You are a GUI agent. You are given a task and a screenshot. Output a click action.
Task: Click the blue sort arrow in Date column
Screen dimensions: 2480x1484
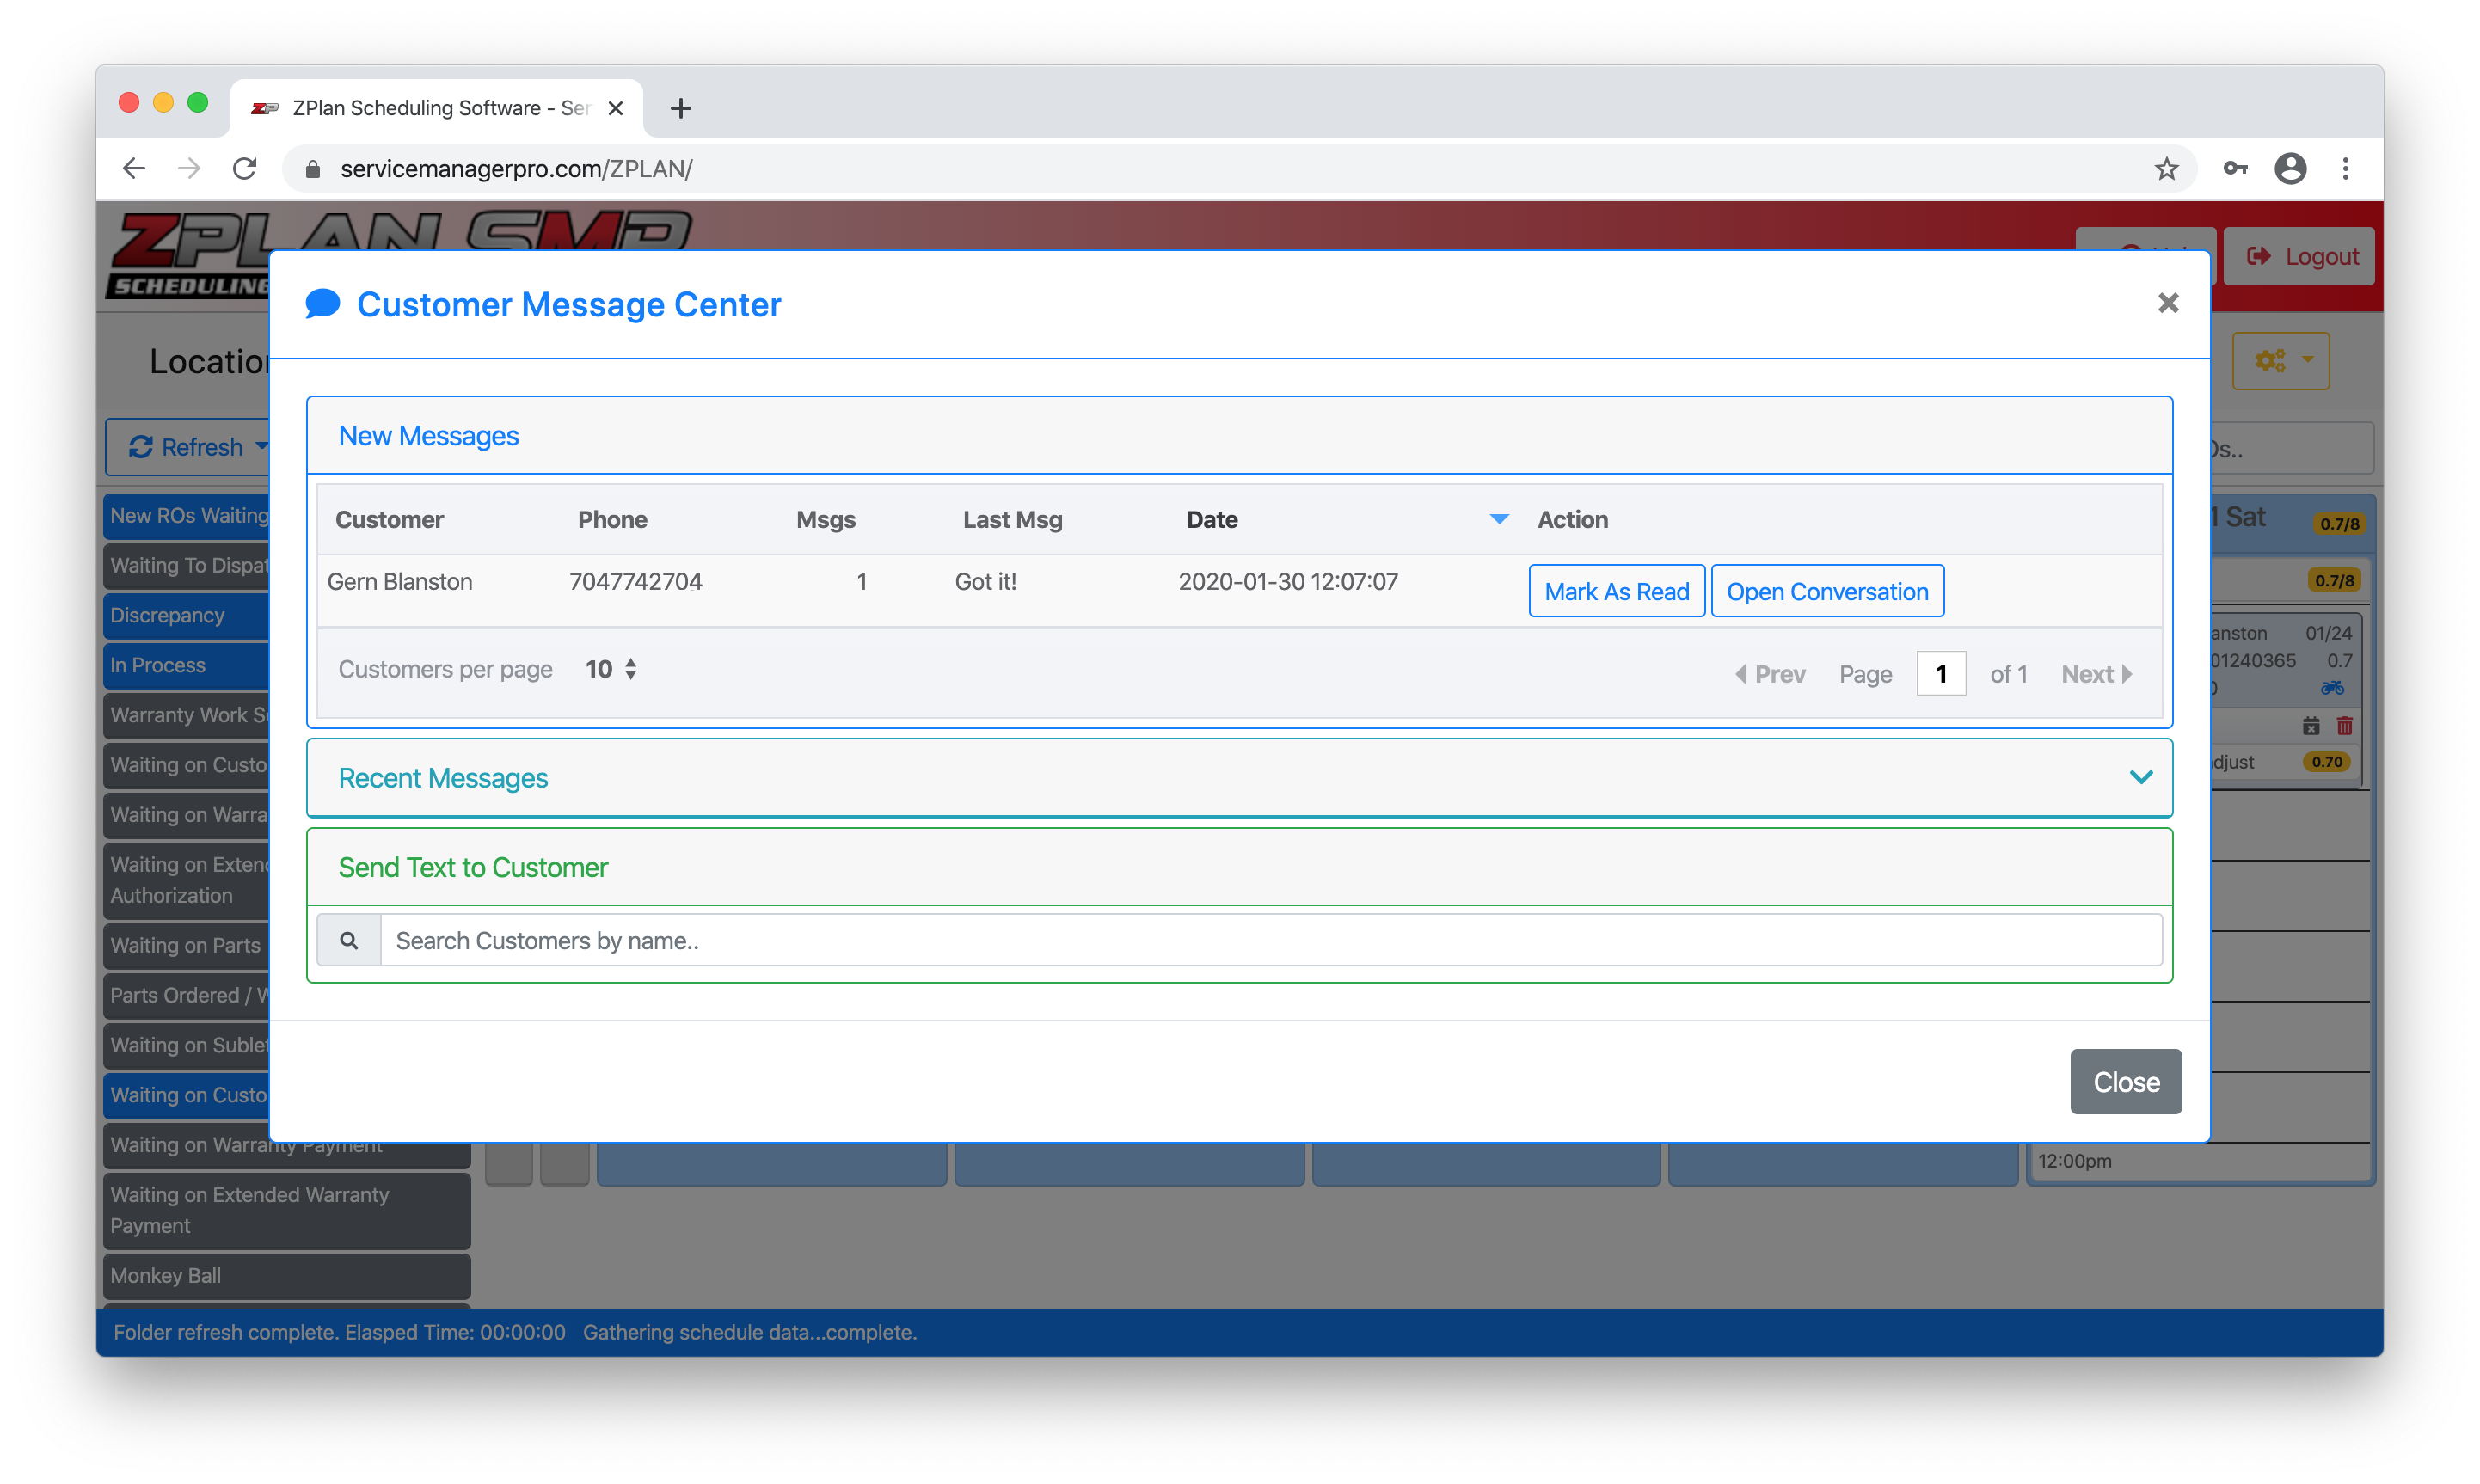click(x=1498, y=519)
